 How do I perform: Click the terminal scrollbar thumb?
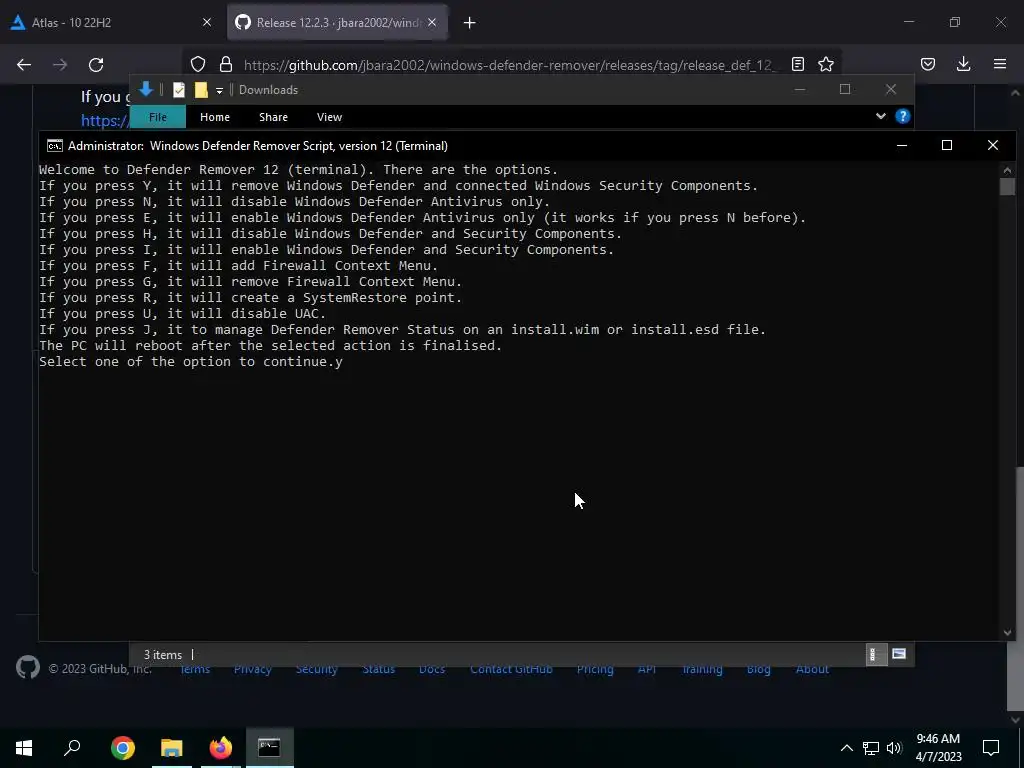pyautogui.click(x=1006, y=187)
